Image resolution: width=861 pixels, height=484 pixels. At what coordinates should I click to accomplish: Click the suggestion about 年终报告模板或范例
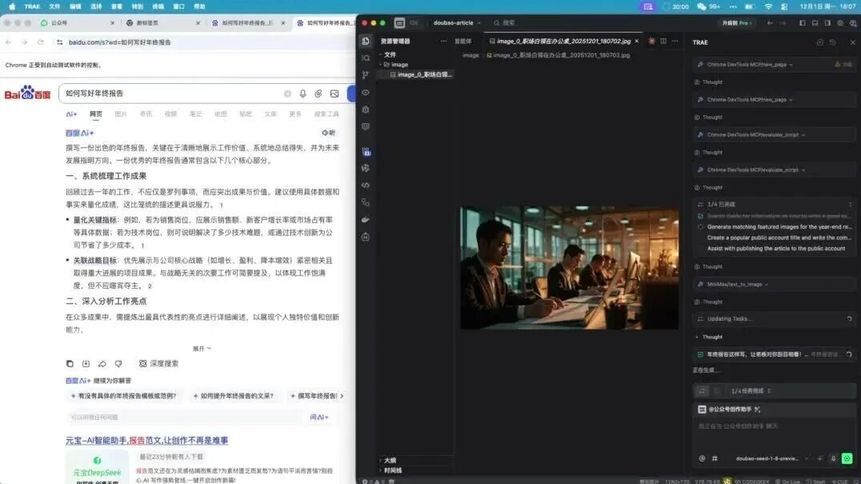[124, 396]
